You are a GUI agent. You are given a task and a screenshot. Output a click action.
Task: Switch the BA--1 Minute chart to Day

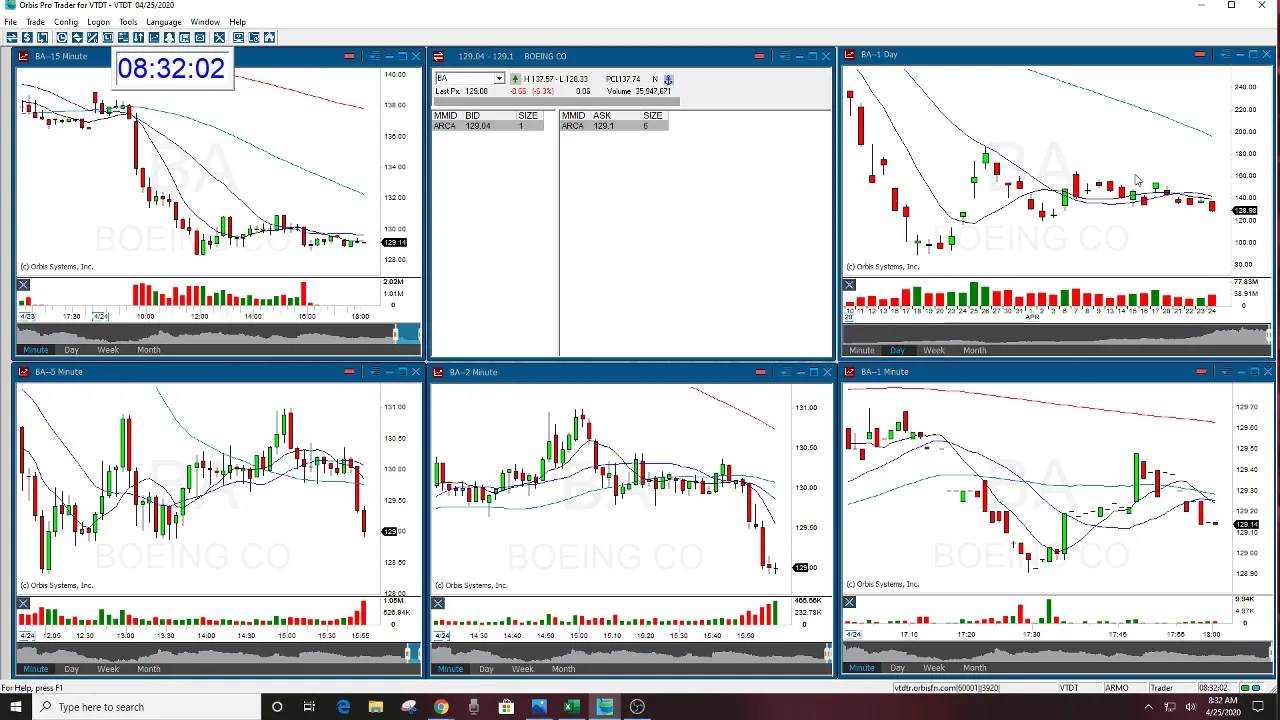[x=898, y=668]
